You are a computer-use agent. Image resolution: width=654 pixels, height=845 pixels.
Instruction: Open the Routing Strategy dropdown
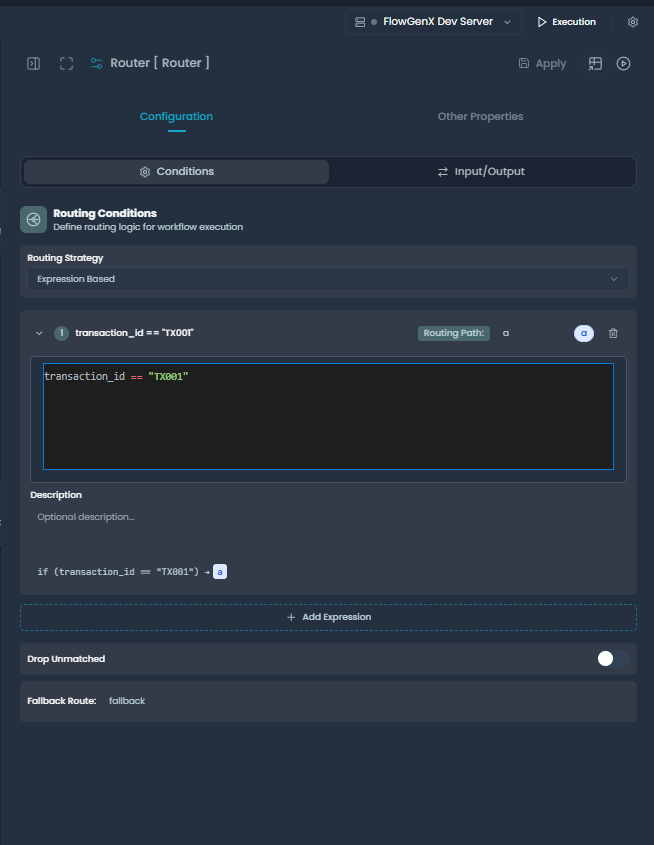pos(328,279)
